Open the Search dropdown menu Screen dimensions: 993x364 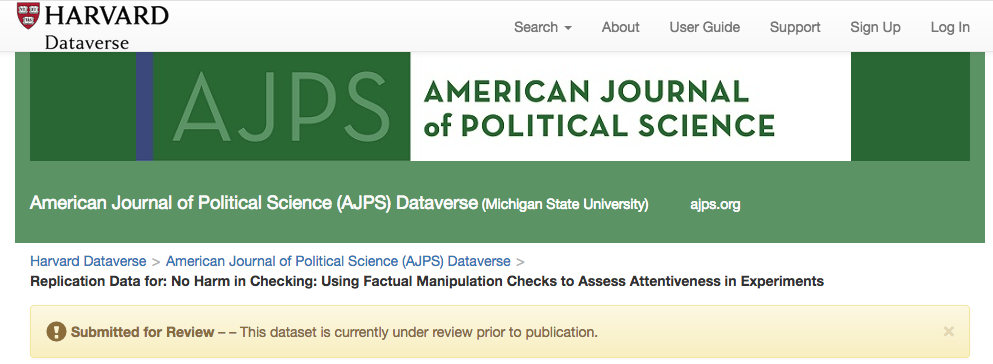pyautogui.click(x=543, y=27)
